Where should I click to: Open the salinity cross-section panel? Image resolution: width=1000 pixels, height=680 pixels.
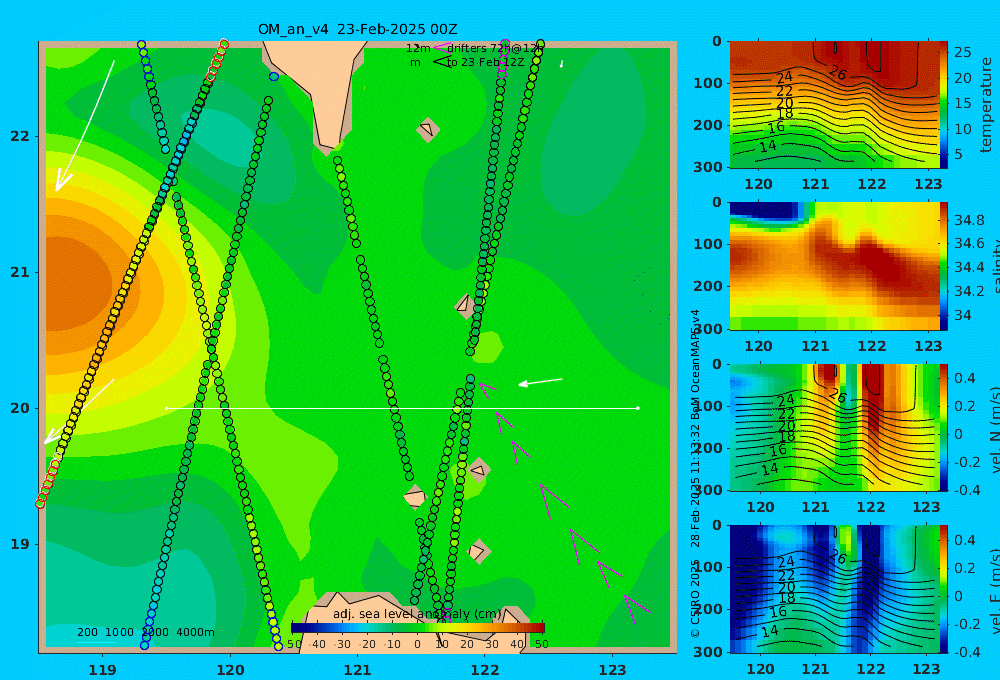[x=835, y=266]
